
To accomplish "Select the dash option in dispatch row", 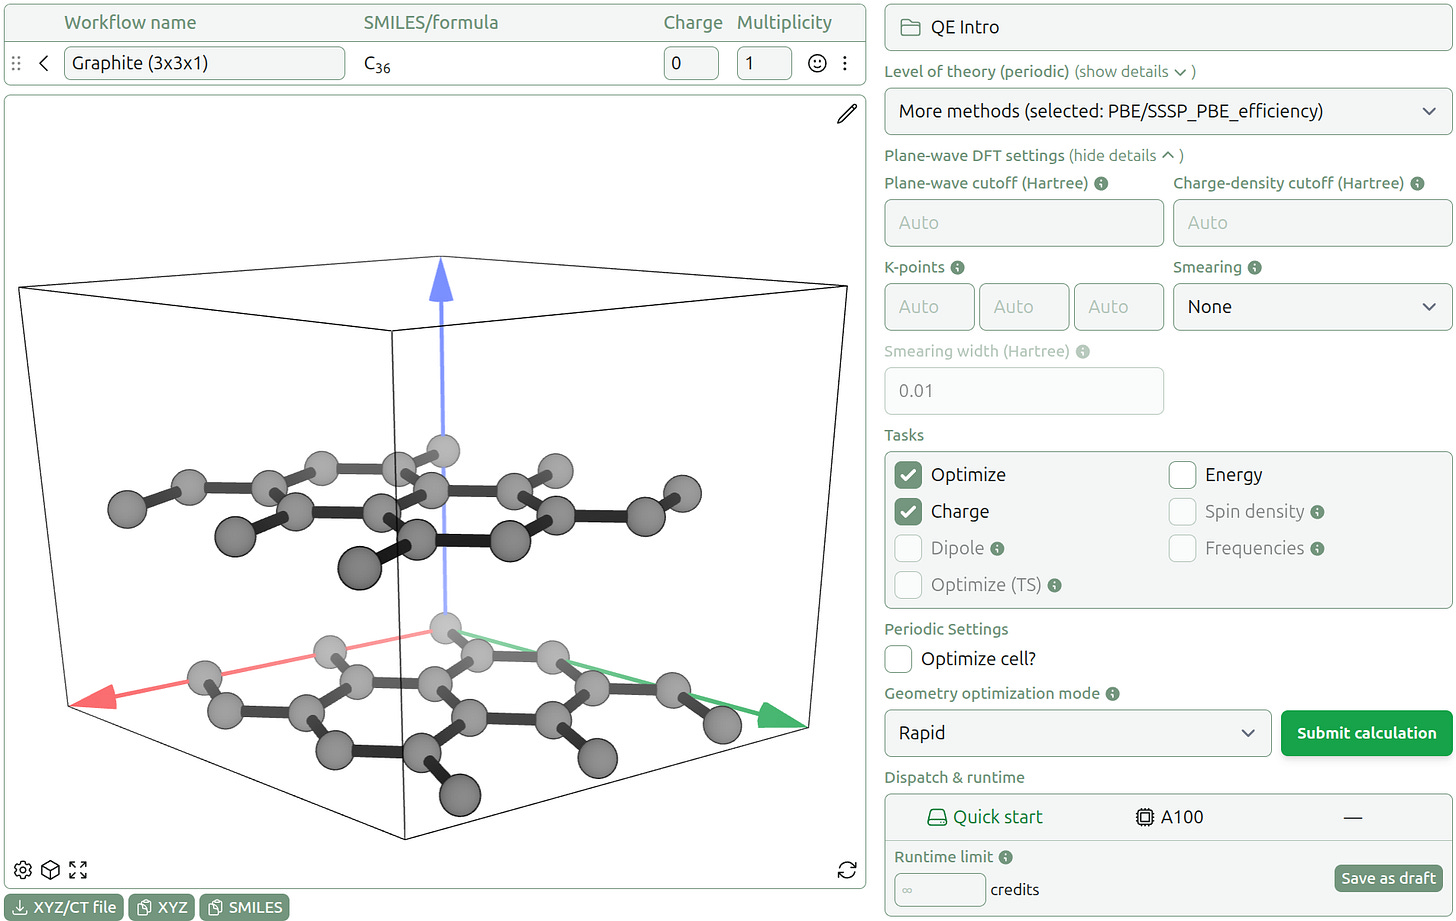I will (x=1353, y=817).
